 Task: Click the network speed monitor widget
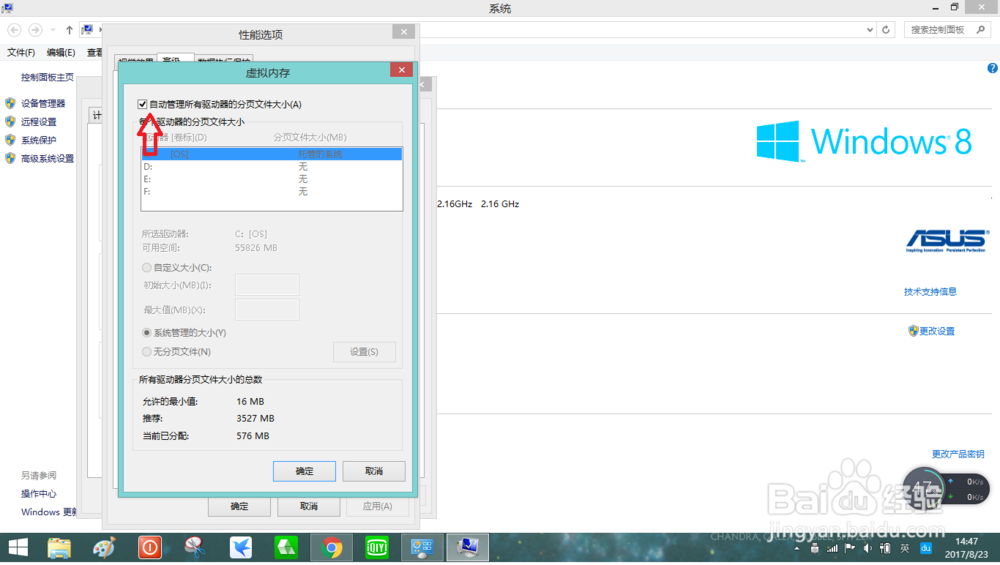947,488
